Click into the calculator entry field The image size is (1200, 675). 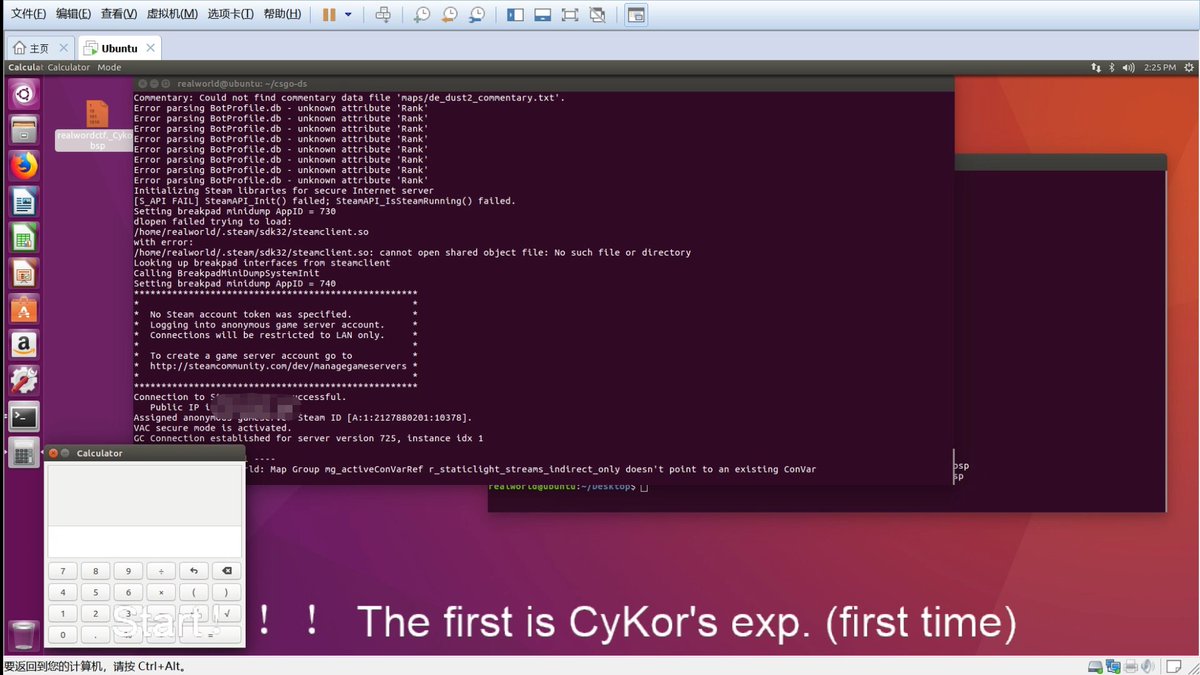[x=144, y=542]
